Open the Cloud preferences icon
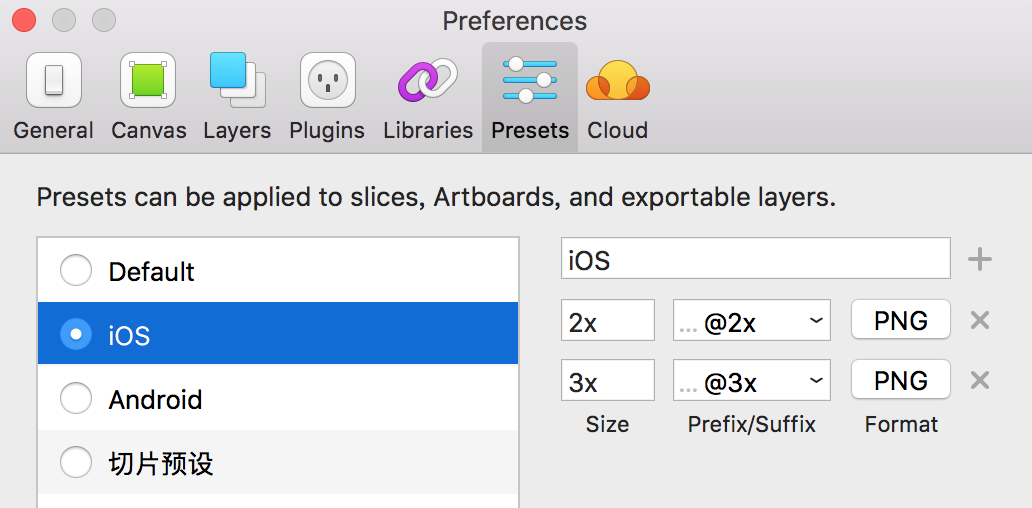 (617, 80)
